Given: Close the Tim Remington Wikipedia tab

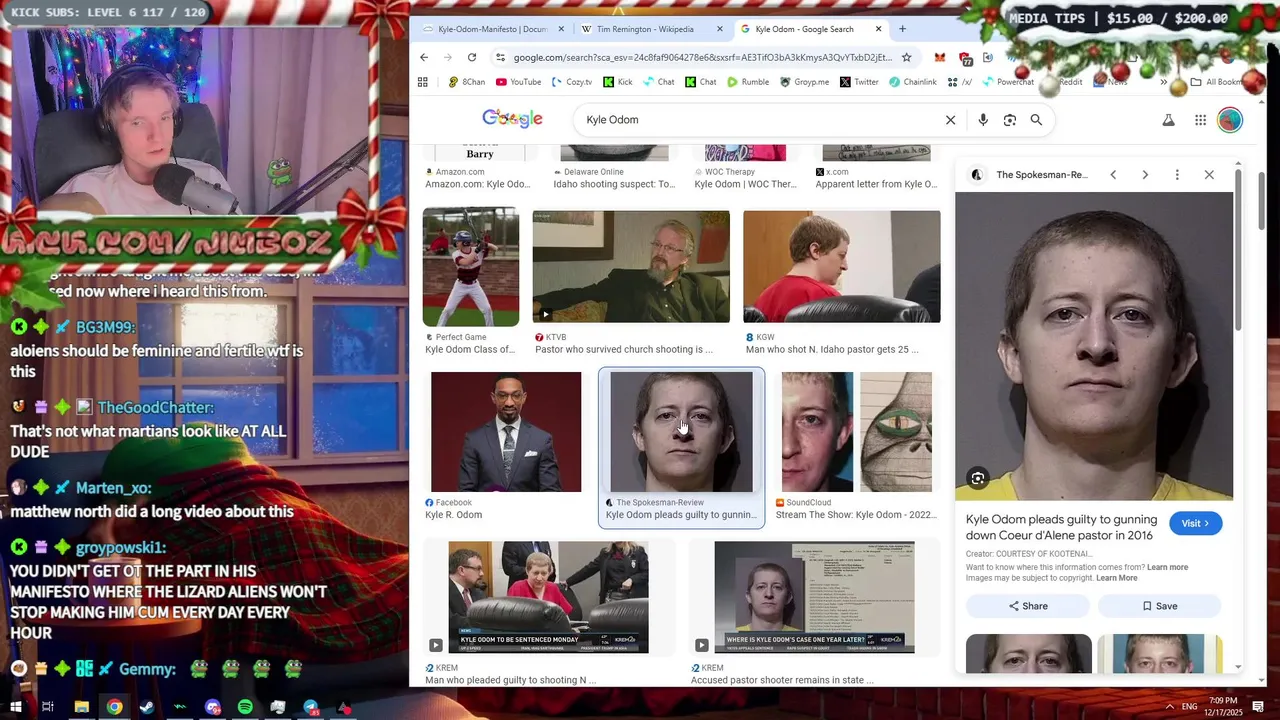Looking at the screenshot, I should [x=719, y=29].
